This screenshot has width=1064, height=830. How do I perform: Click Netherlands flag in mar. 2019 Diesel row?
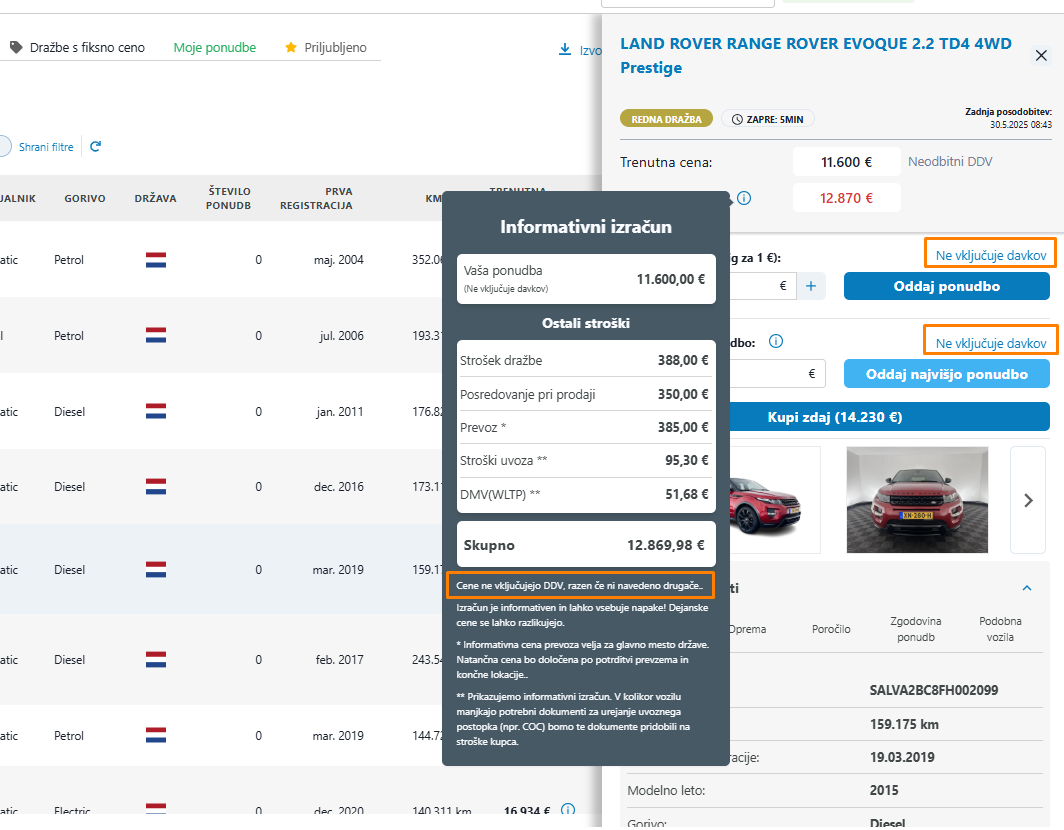tap(156, 569)
